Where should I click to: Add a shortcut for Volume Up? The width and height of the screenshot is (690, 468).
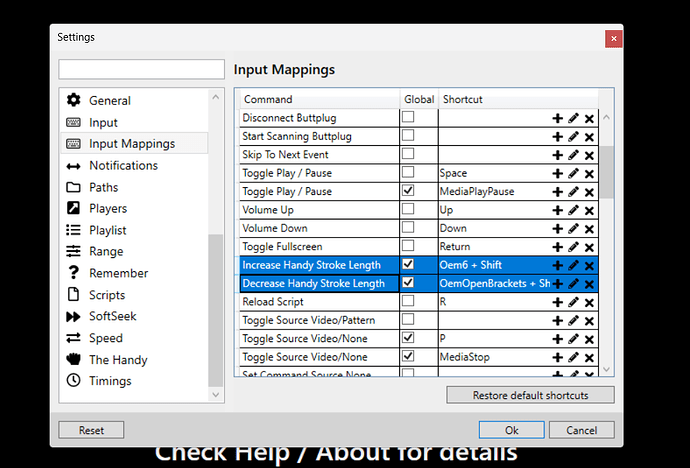(x=557, y=211)
